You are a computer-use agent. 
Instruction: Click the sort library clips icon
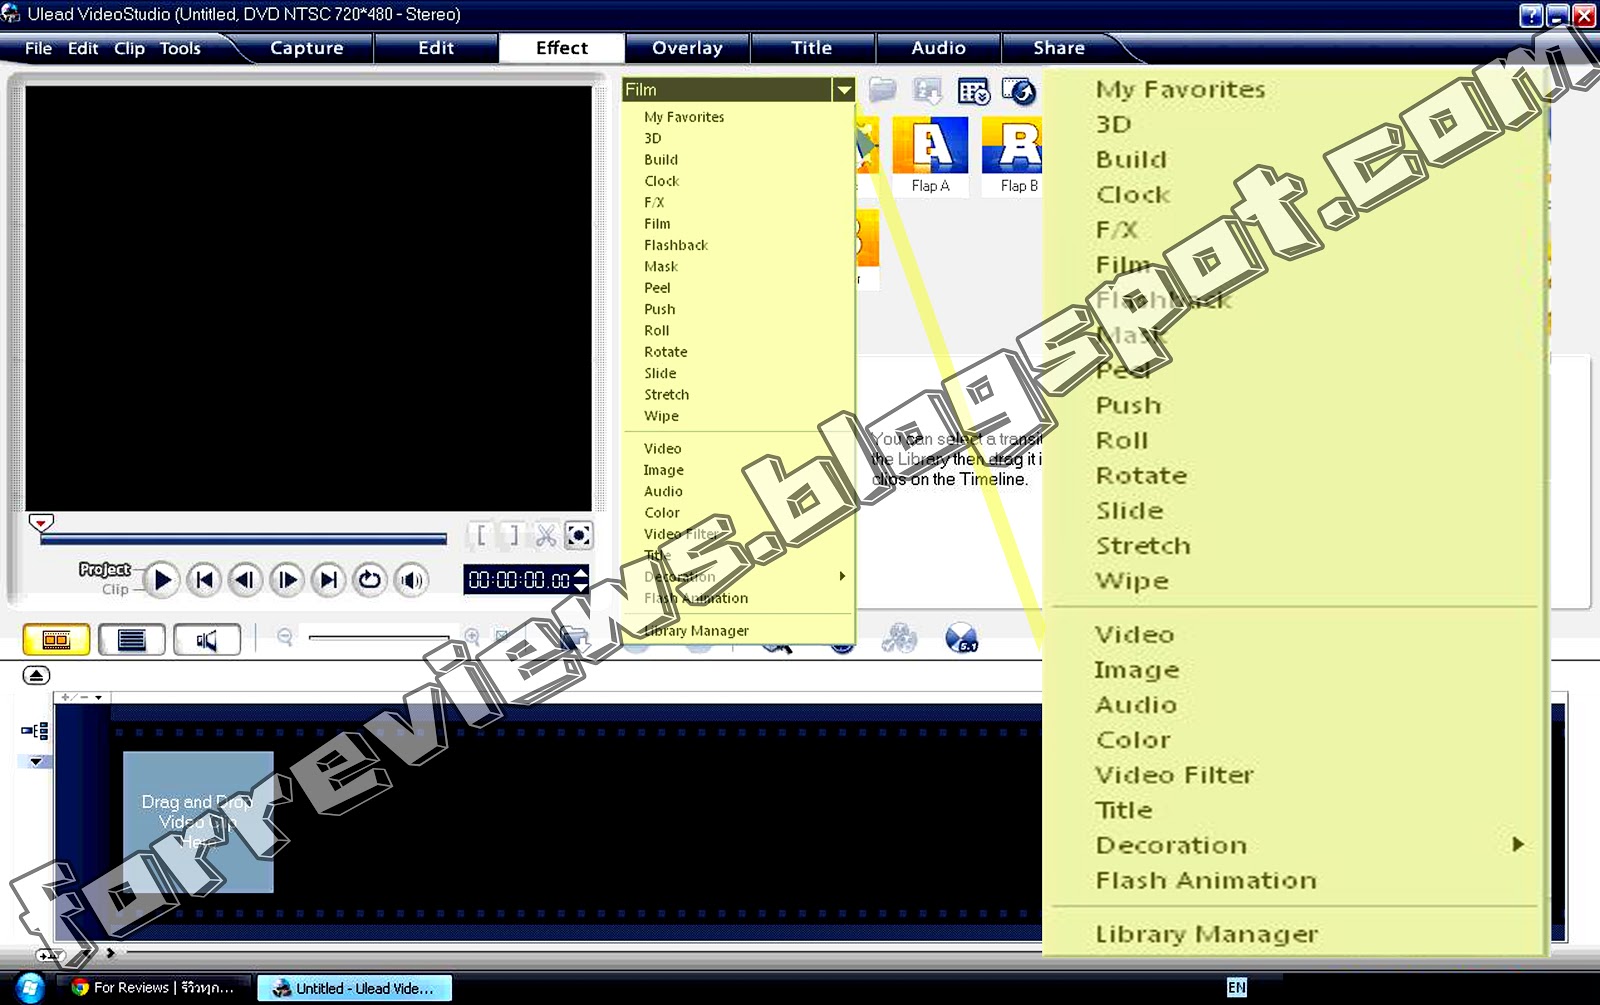[x=972, y=91]
